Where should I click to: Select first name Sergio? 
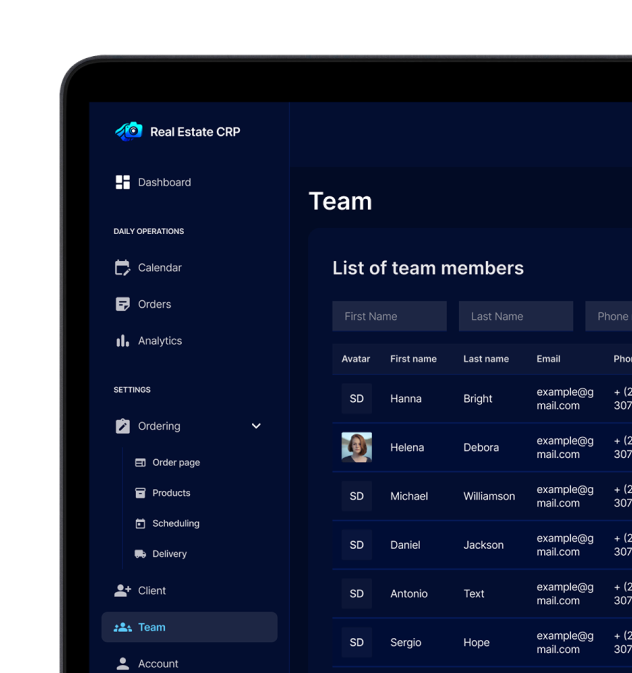406,642
